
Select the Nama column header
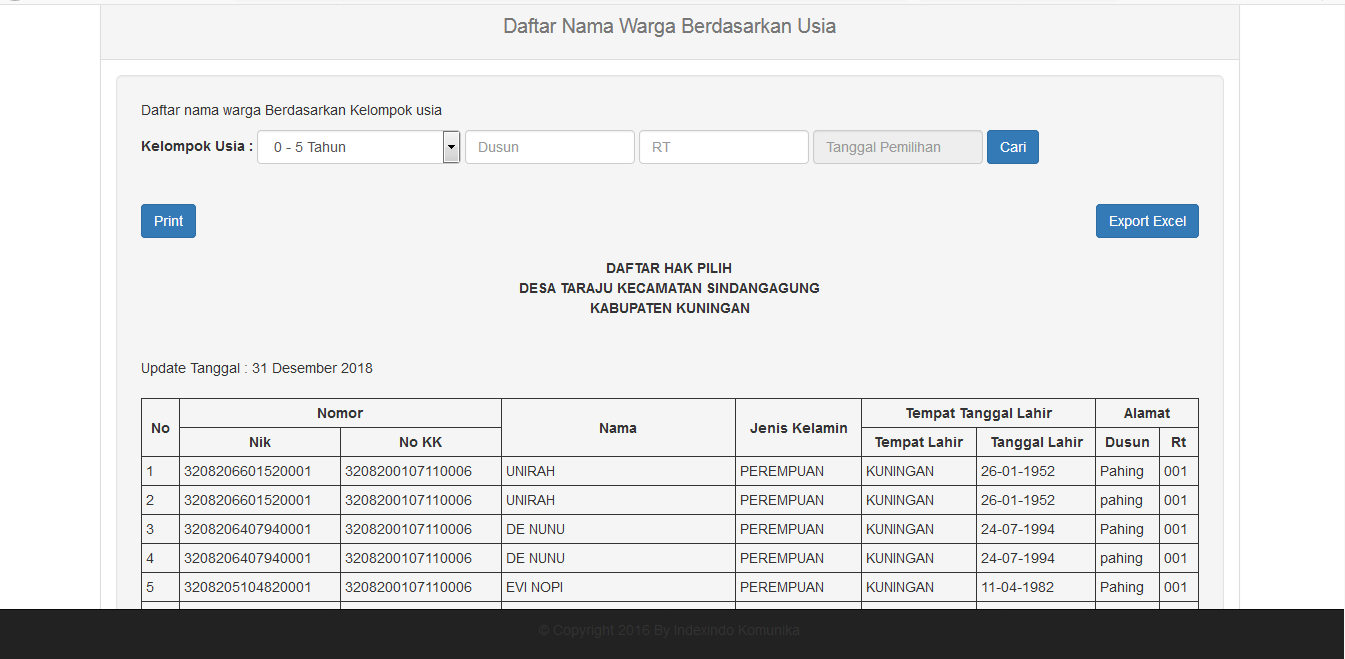(x=618, y=428)
